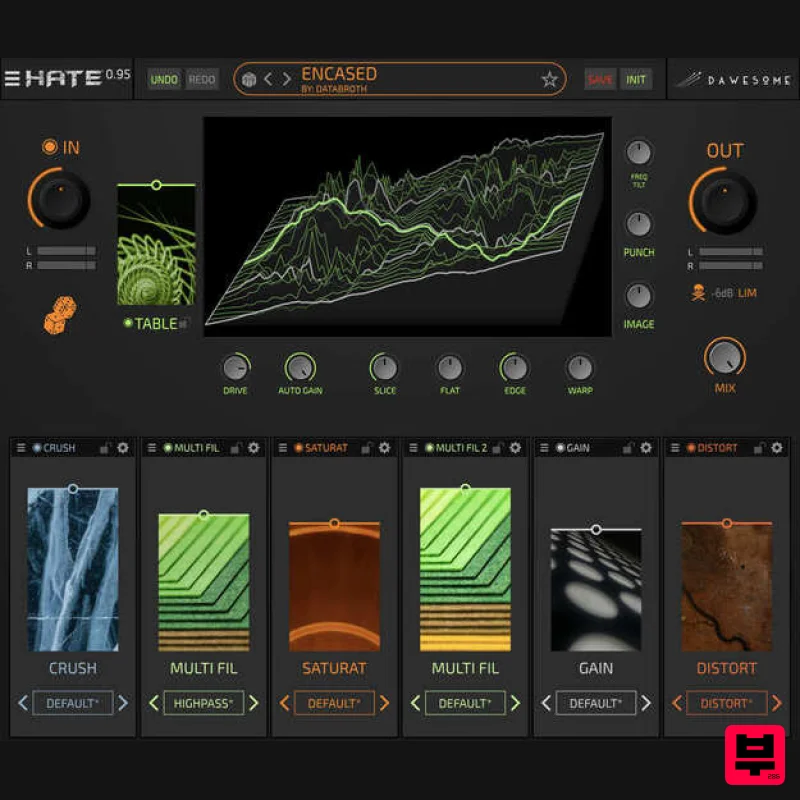Click the Dawesome logo

[x=735, y=78]
